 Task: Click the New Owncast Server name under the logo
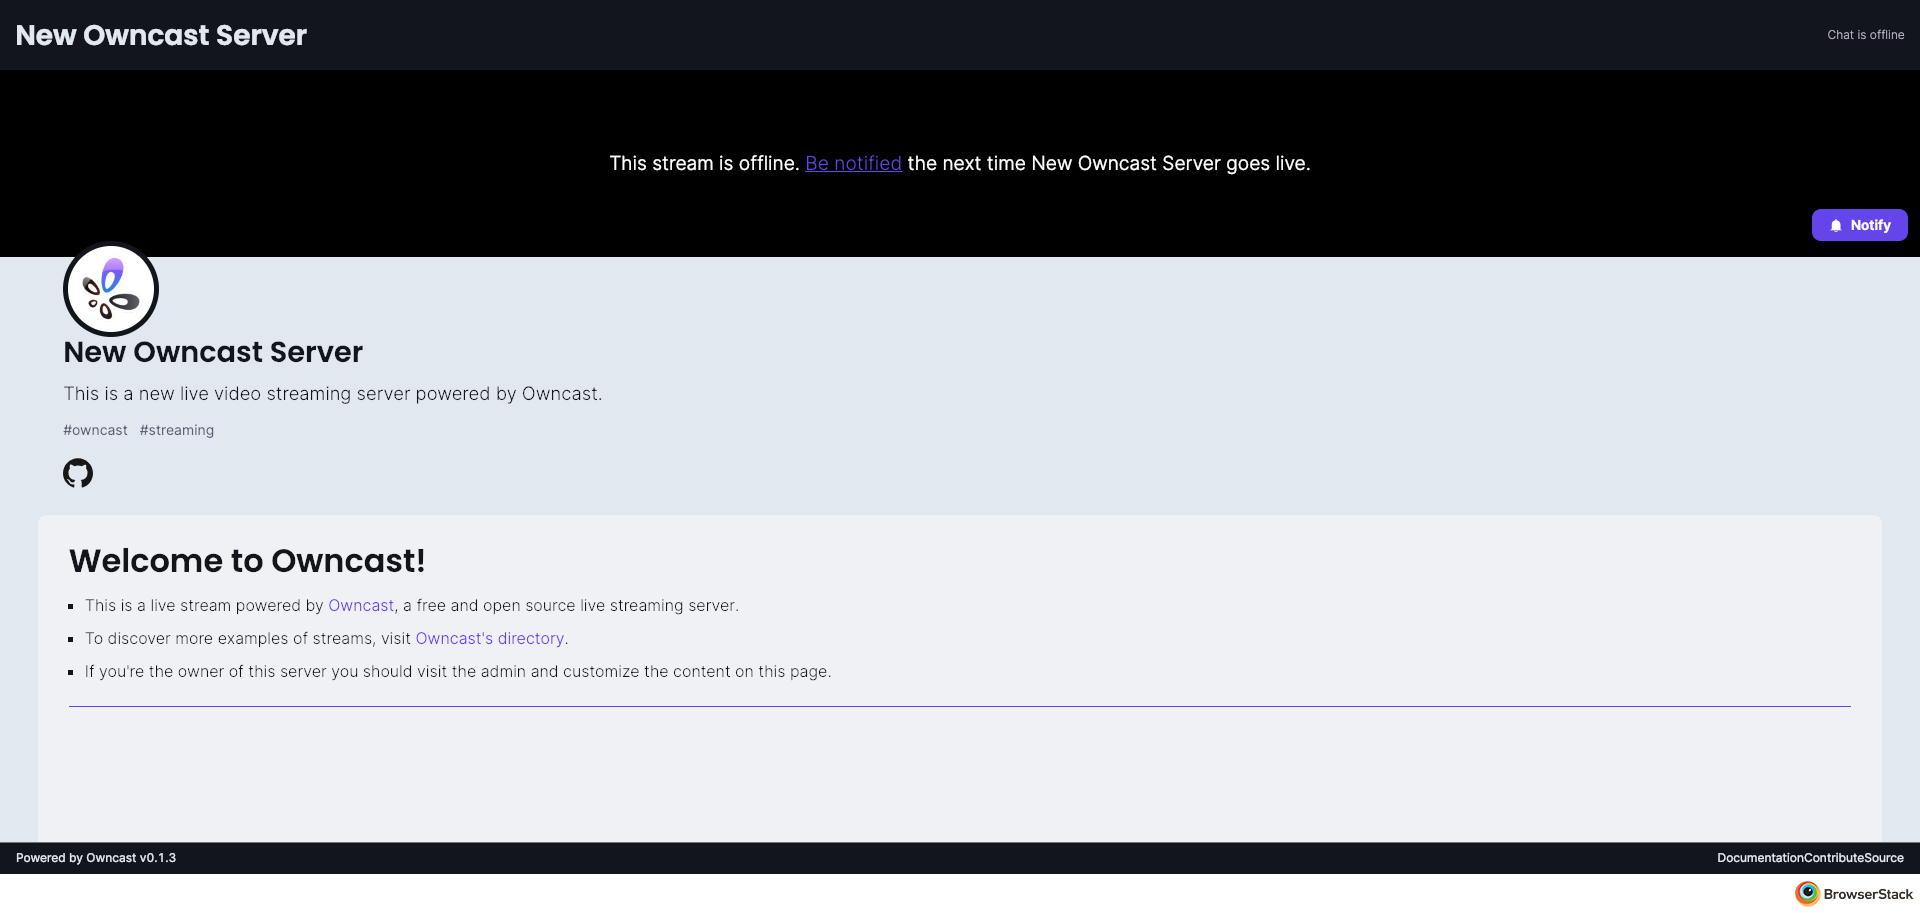(x=213, y=352)
